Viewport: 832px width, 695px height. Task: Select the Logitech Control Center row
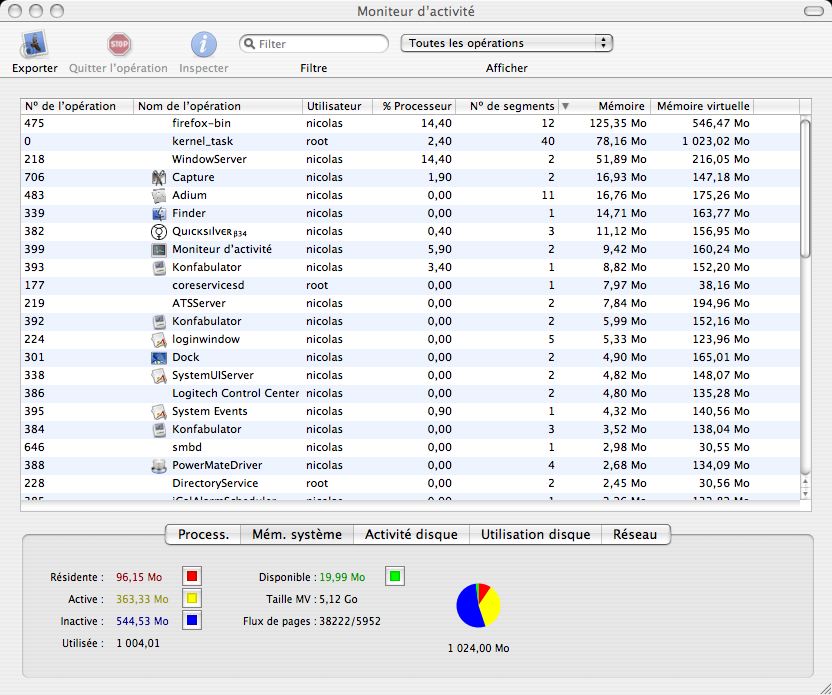[x=410, y=394]
